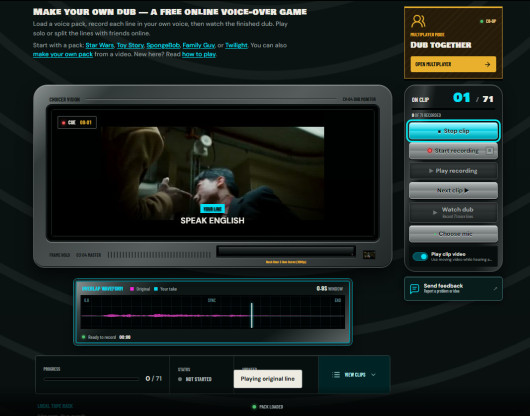
Task: Click the Send feedback chat icon
Action: tap(414, 289)
